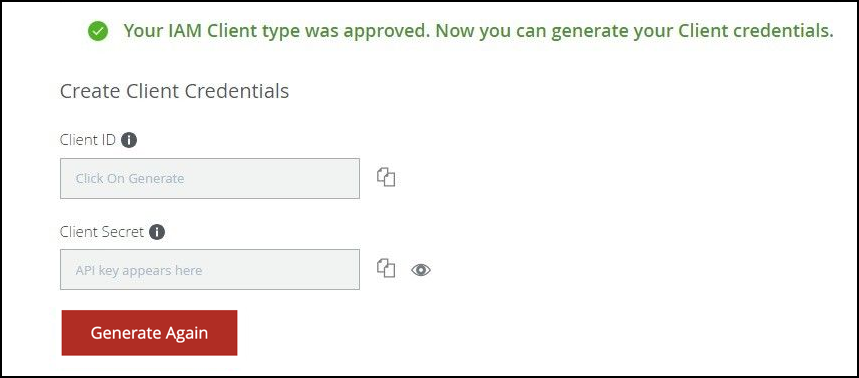Image resolution: width=859 pixels, height=378 pixels.
Task: Click the green checkmark success icon
Action: point(98,31)
